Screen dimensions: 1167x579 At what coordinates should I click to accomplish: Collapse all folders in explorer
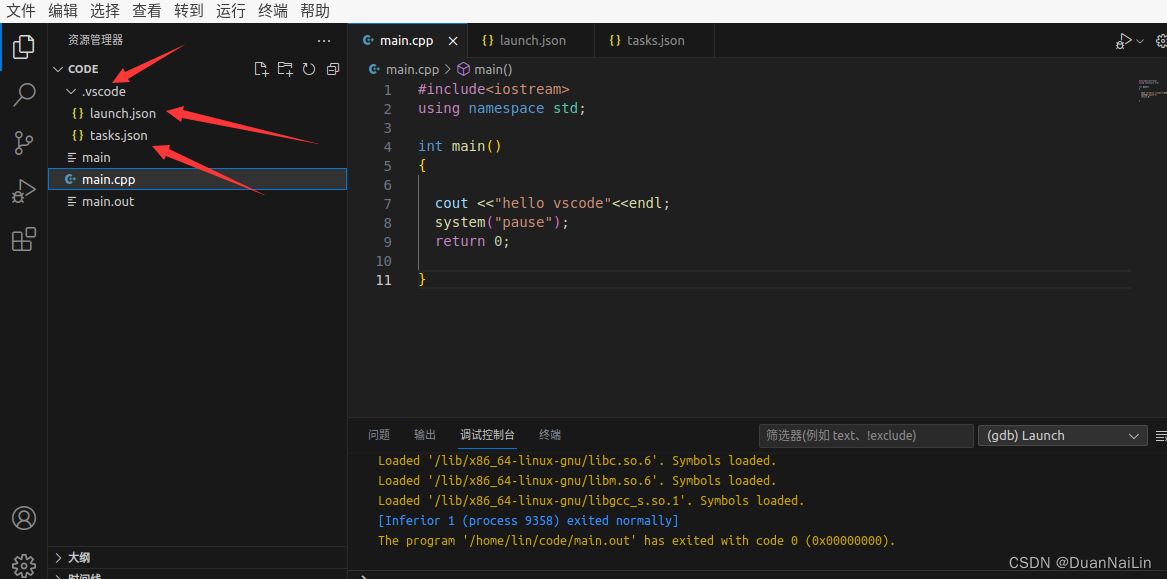[333, 69]
